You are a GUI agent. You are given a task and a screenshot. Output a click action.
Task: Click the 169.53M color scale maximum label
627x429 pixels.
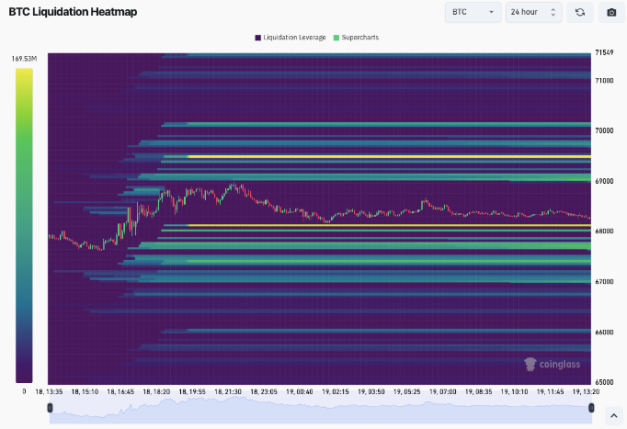click(x=24, y=59)
